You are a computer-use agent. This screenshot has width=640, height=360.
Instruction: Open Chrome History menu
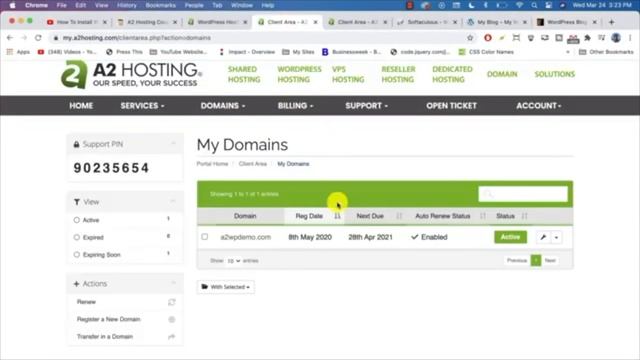pos(127,5)
